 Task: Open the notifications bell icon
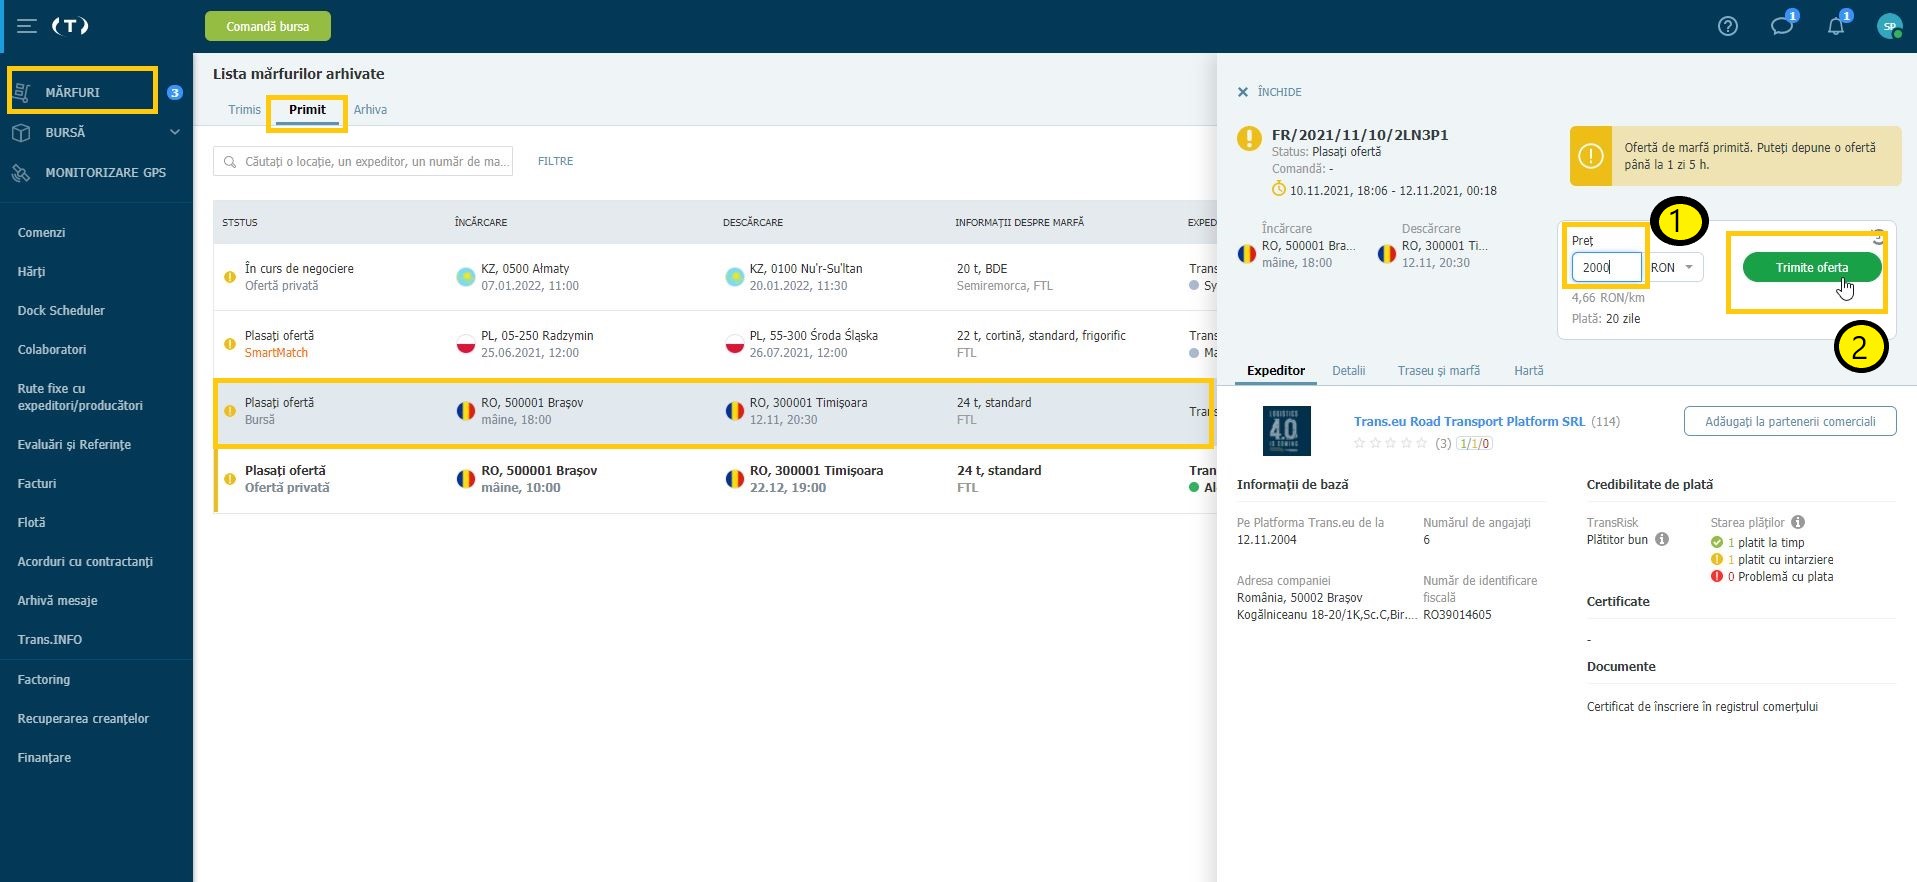[1835, 26]
